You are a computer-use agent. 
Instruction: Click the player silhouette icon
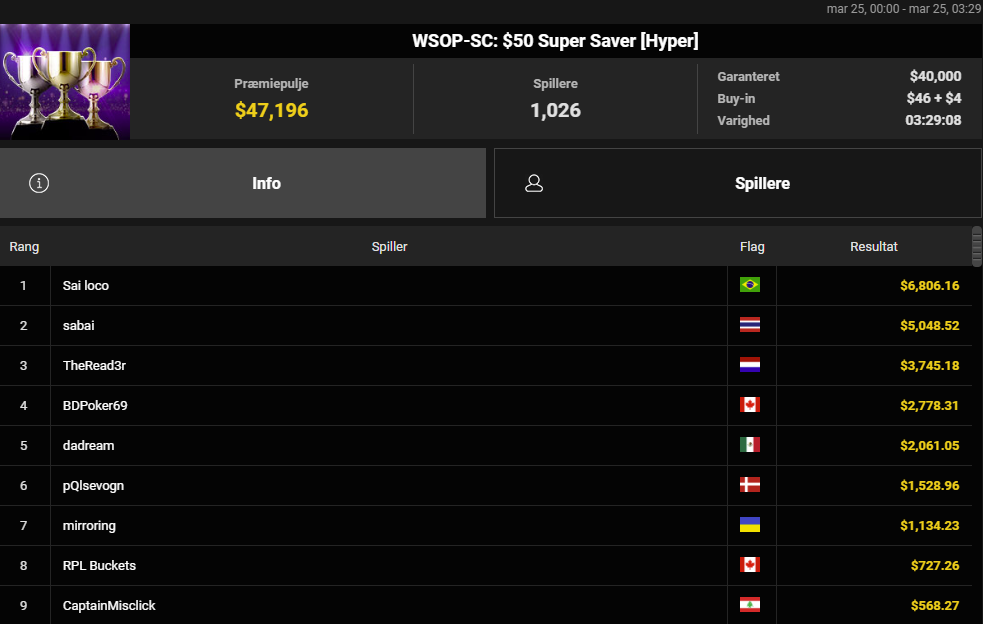tap(534, 184)
